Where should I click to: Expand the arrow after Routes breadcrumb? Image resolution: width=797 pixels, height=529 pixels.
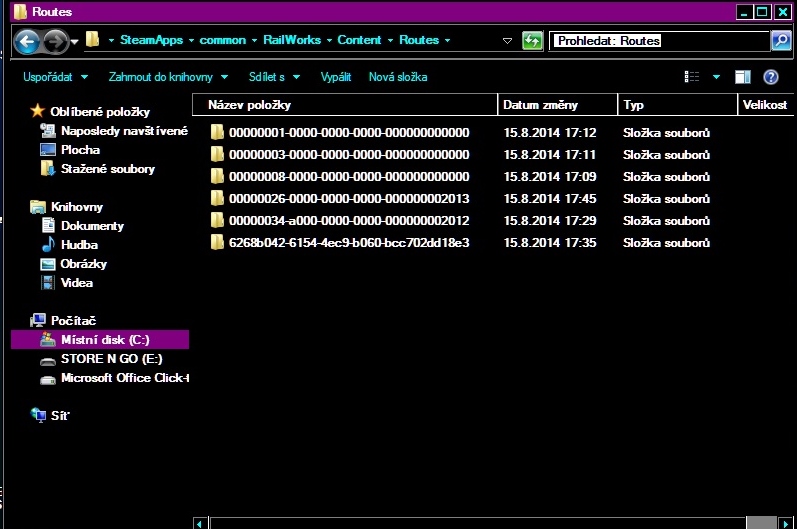[x=447, y=41]
